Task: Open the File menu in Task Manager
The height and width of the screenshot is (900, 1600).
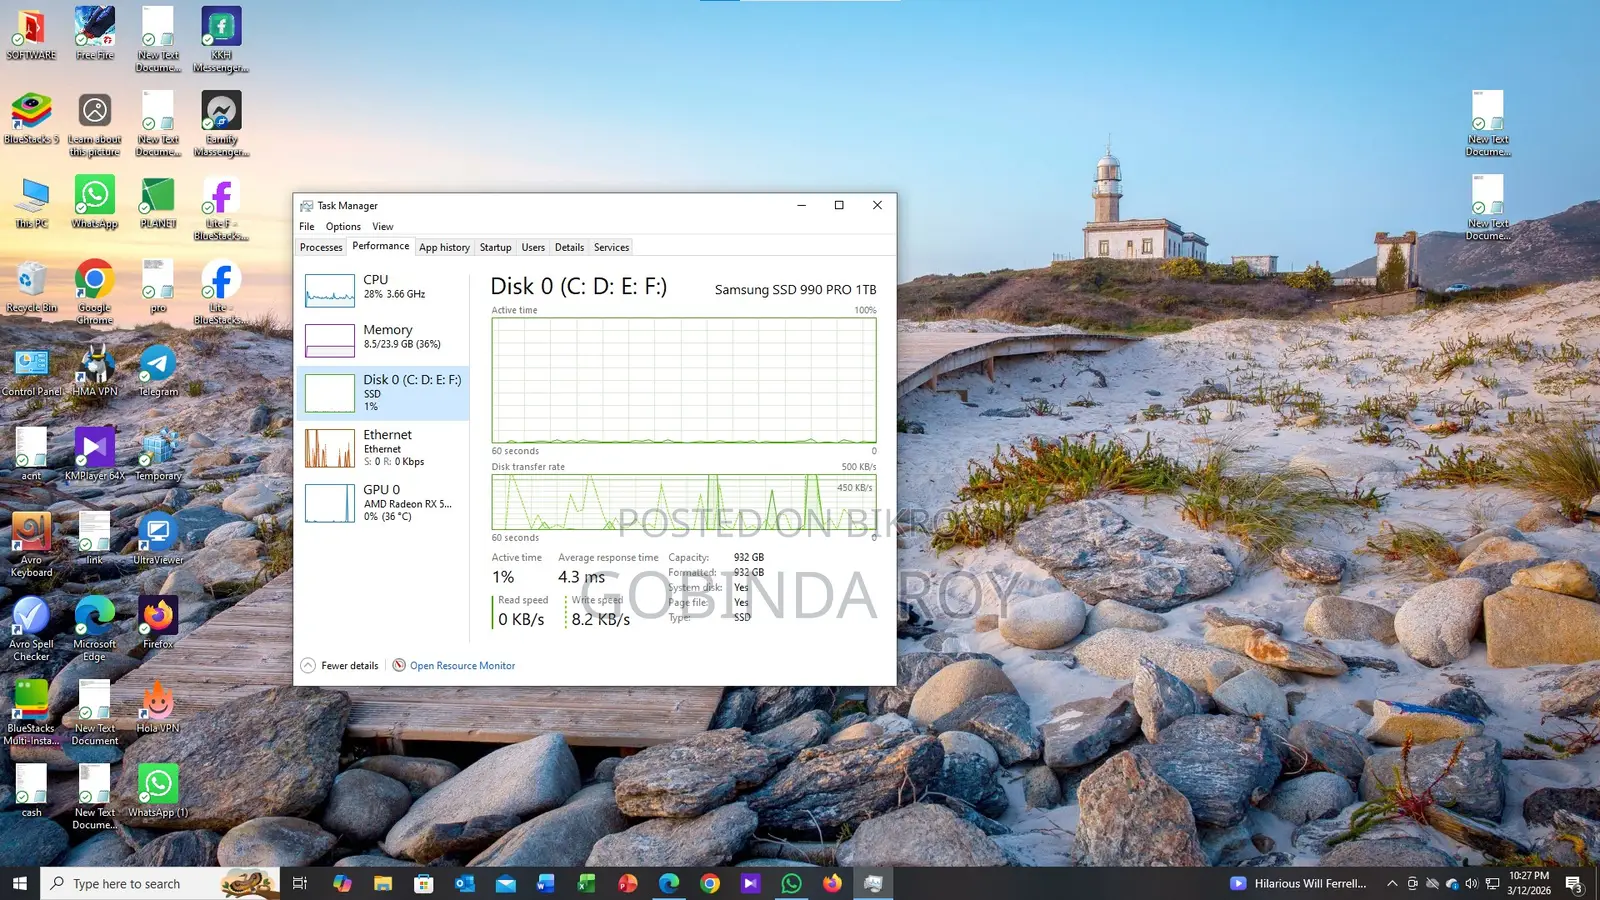Action: [307, 227]
